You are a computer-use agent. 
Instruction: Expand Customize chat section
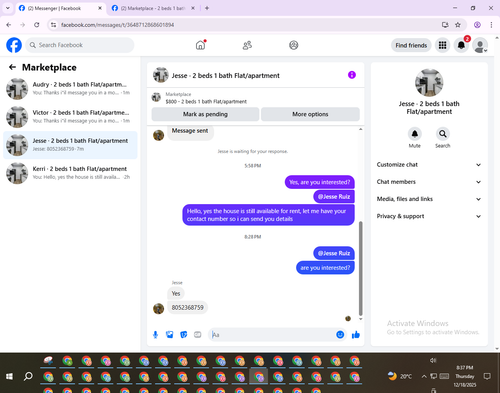(429, 165)
